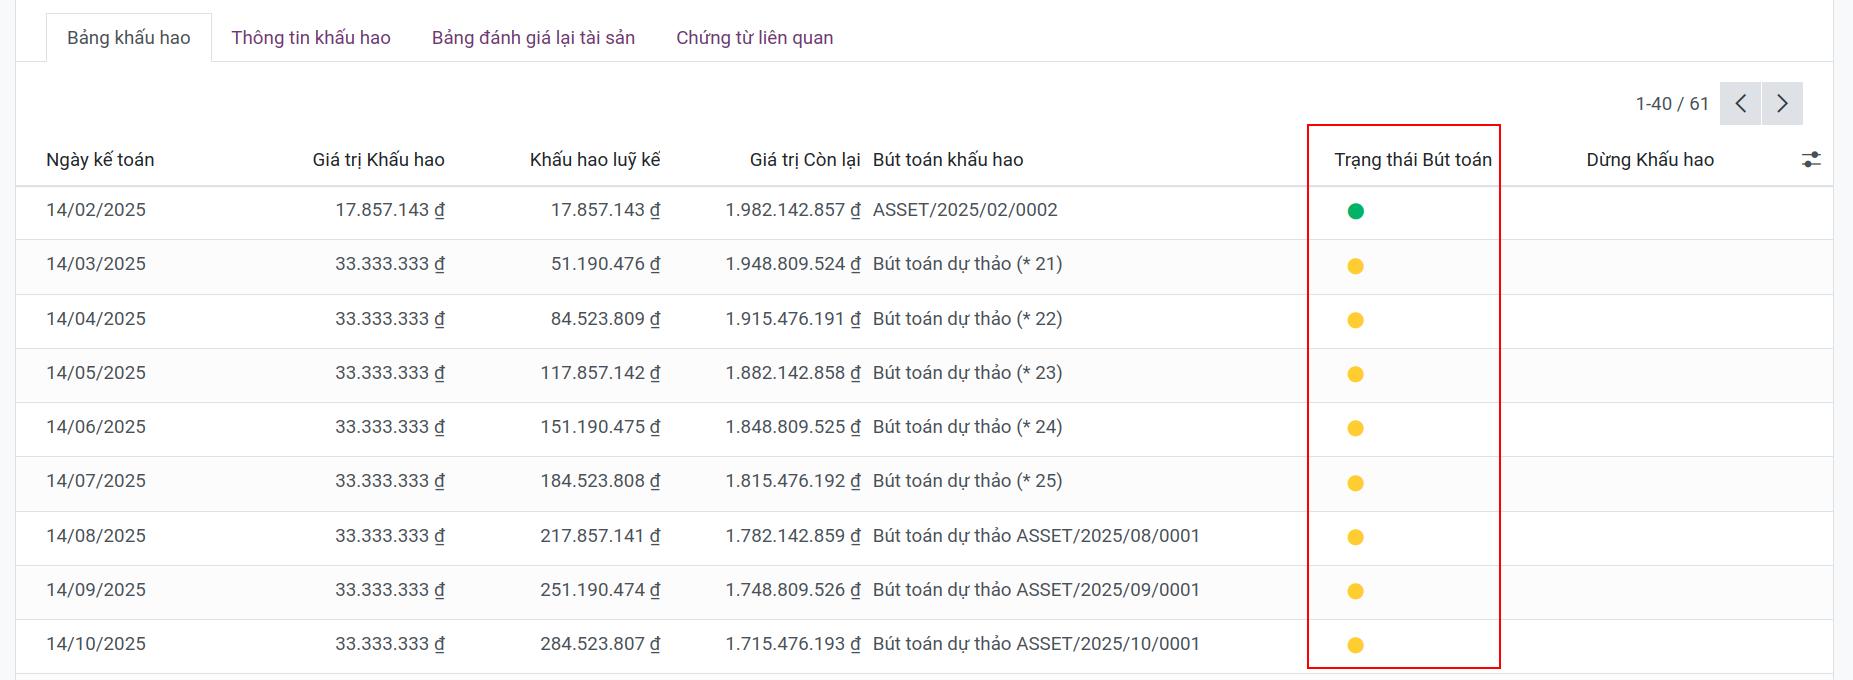Click the Bút toán khấu hao column header

tap(948, 160)
